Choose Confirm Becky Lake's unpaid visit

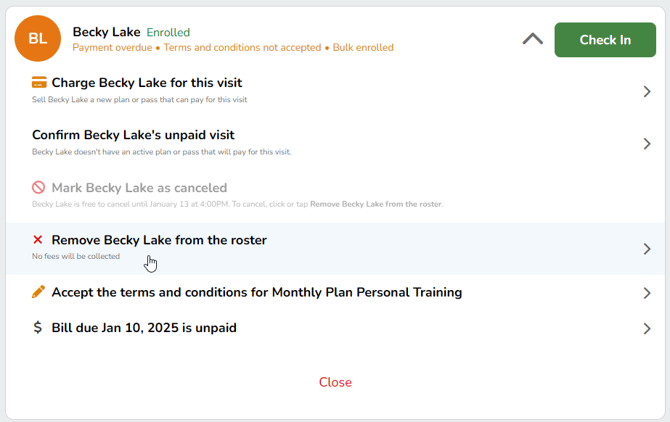click(133, 135)
